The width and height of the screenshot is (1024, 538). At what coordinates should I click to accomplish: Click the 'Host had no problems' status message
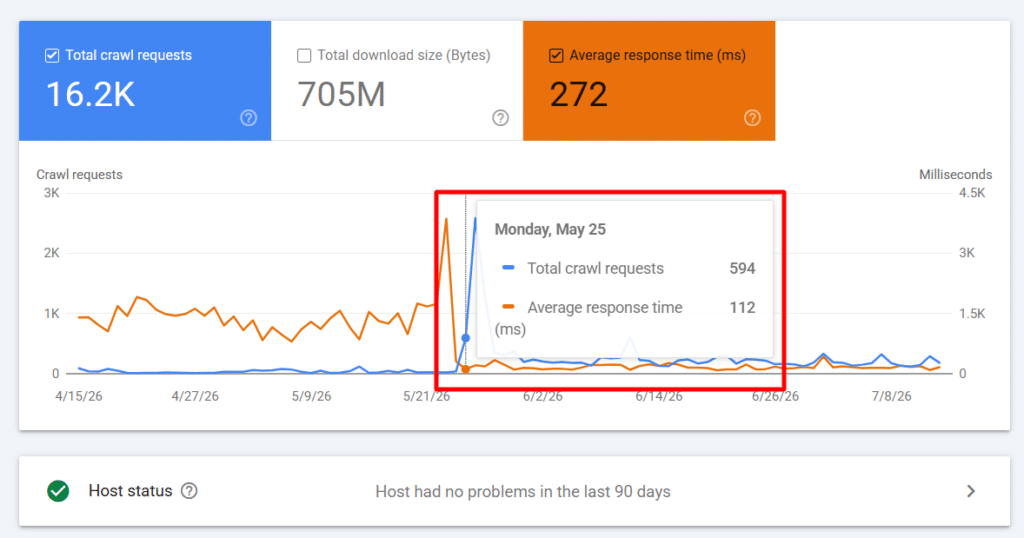523,492
